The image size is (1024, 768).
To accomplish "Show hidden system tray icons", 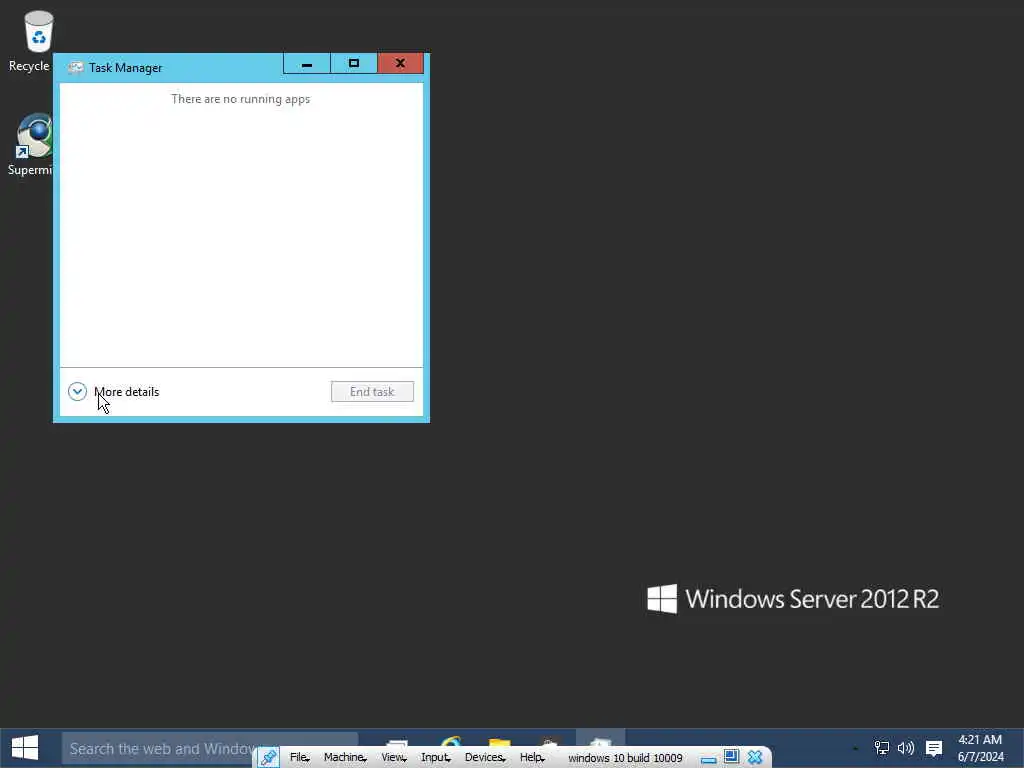I will point(856,748).
